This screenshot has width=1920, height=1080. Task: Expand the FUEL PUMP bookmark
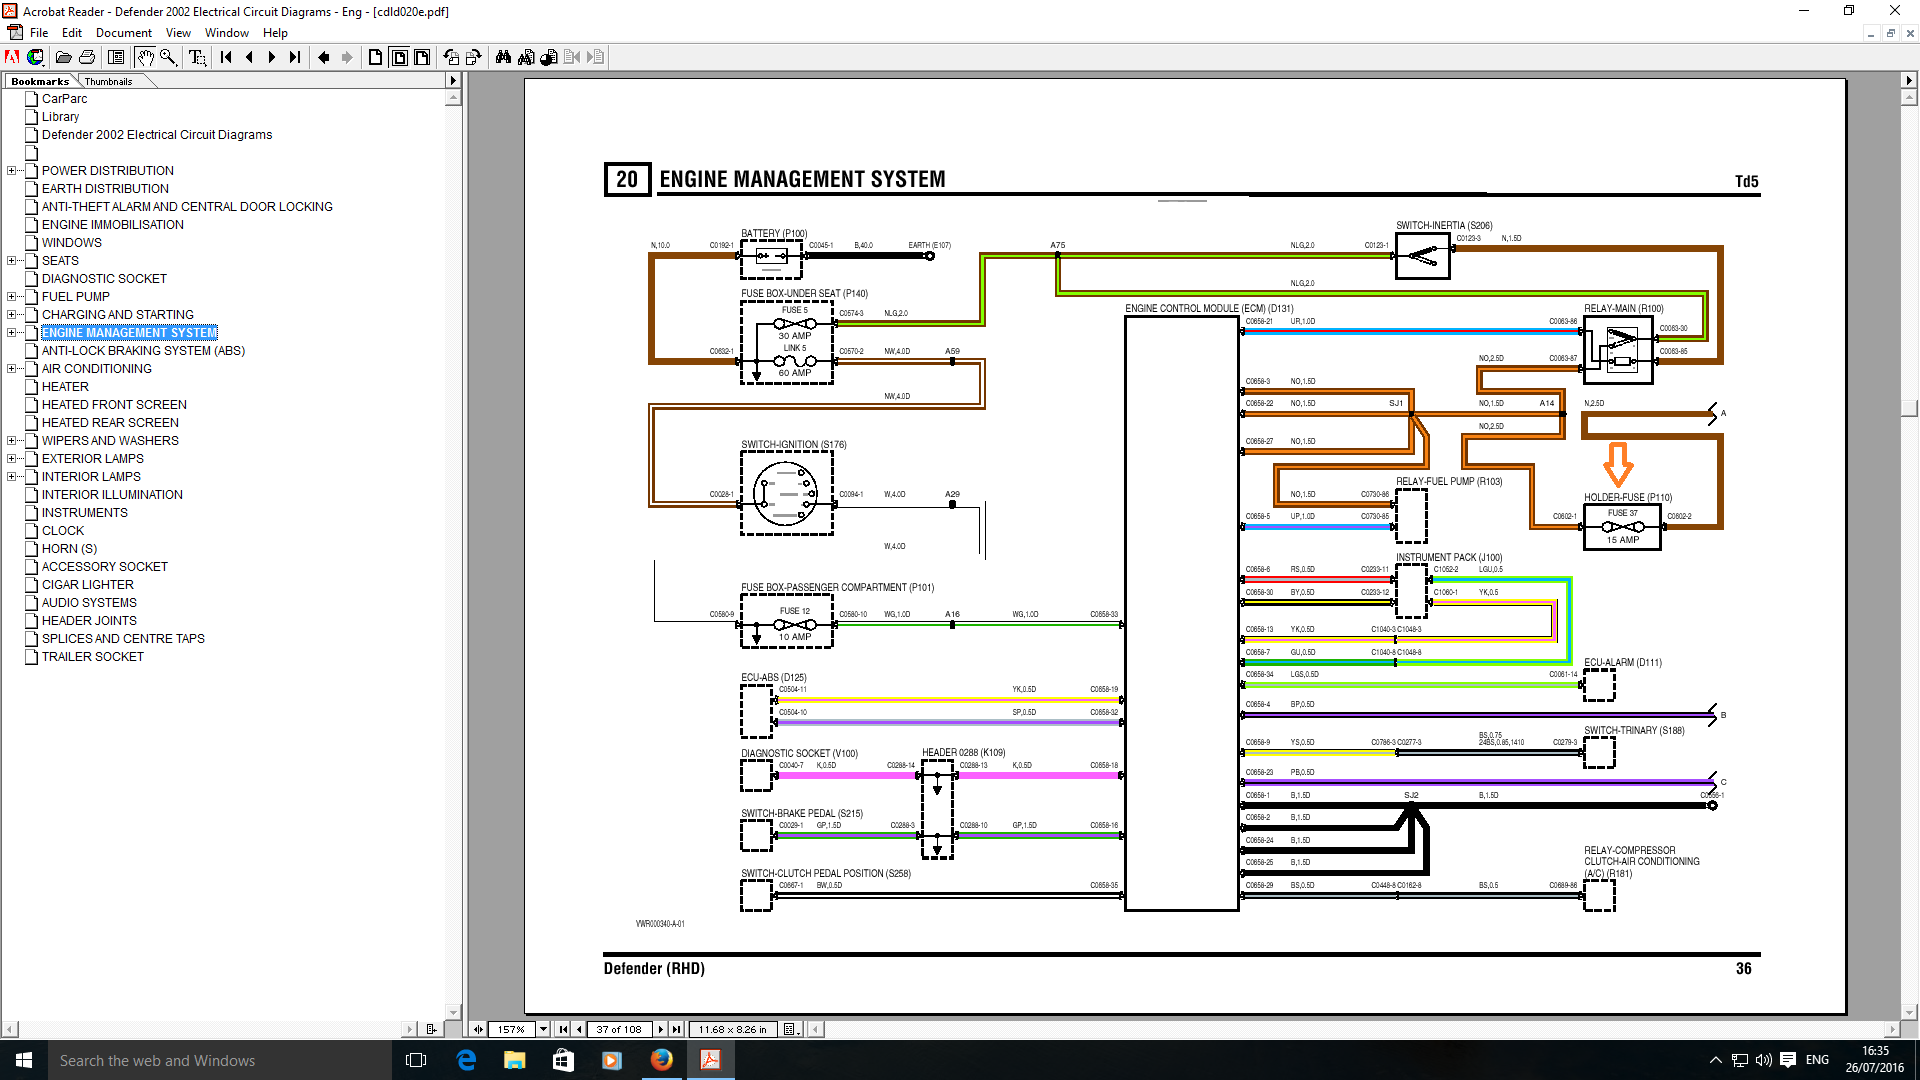click(x=11, y=297)
